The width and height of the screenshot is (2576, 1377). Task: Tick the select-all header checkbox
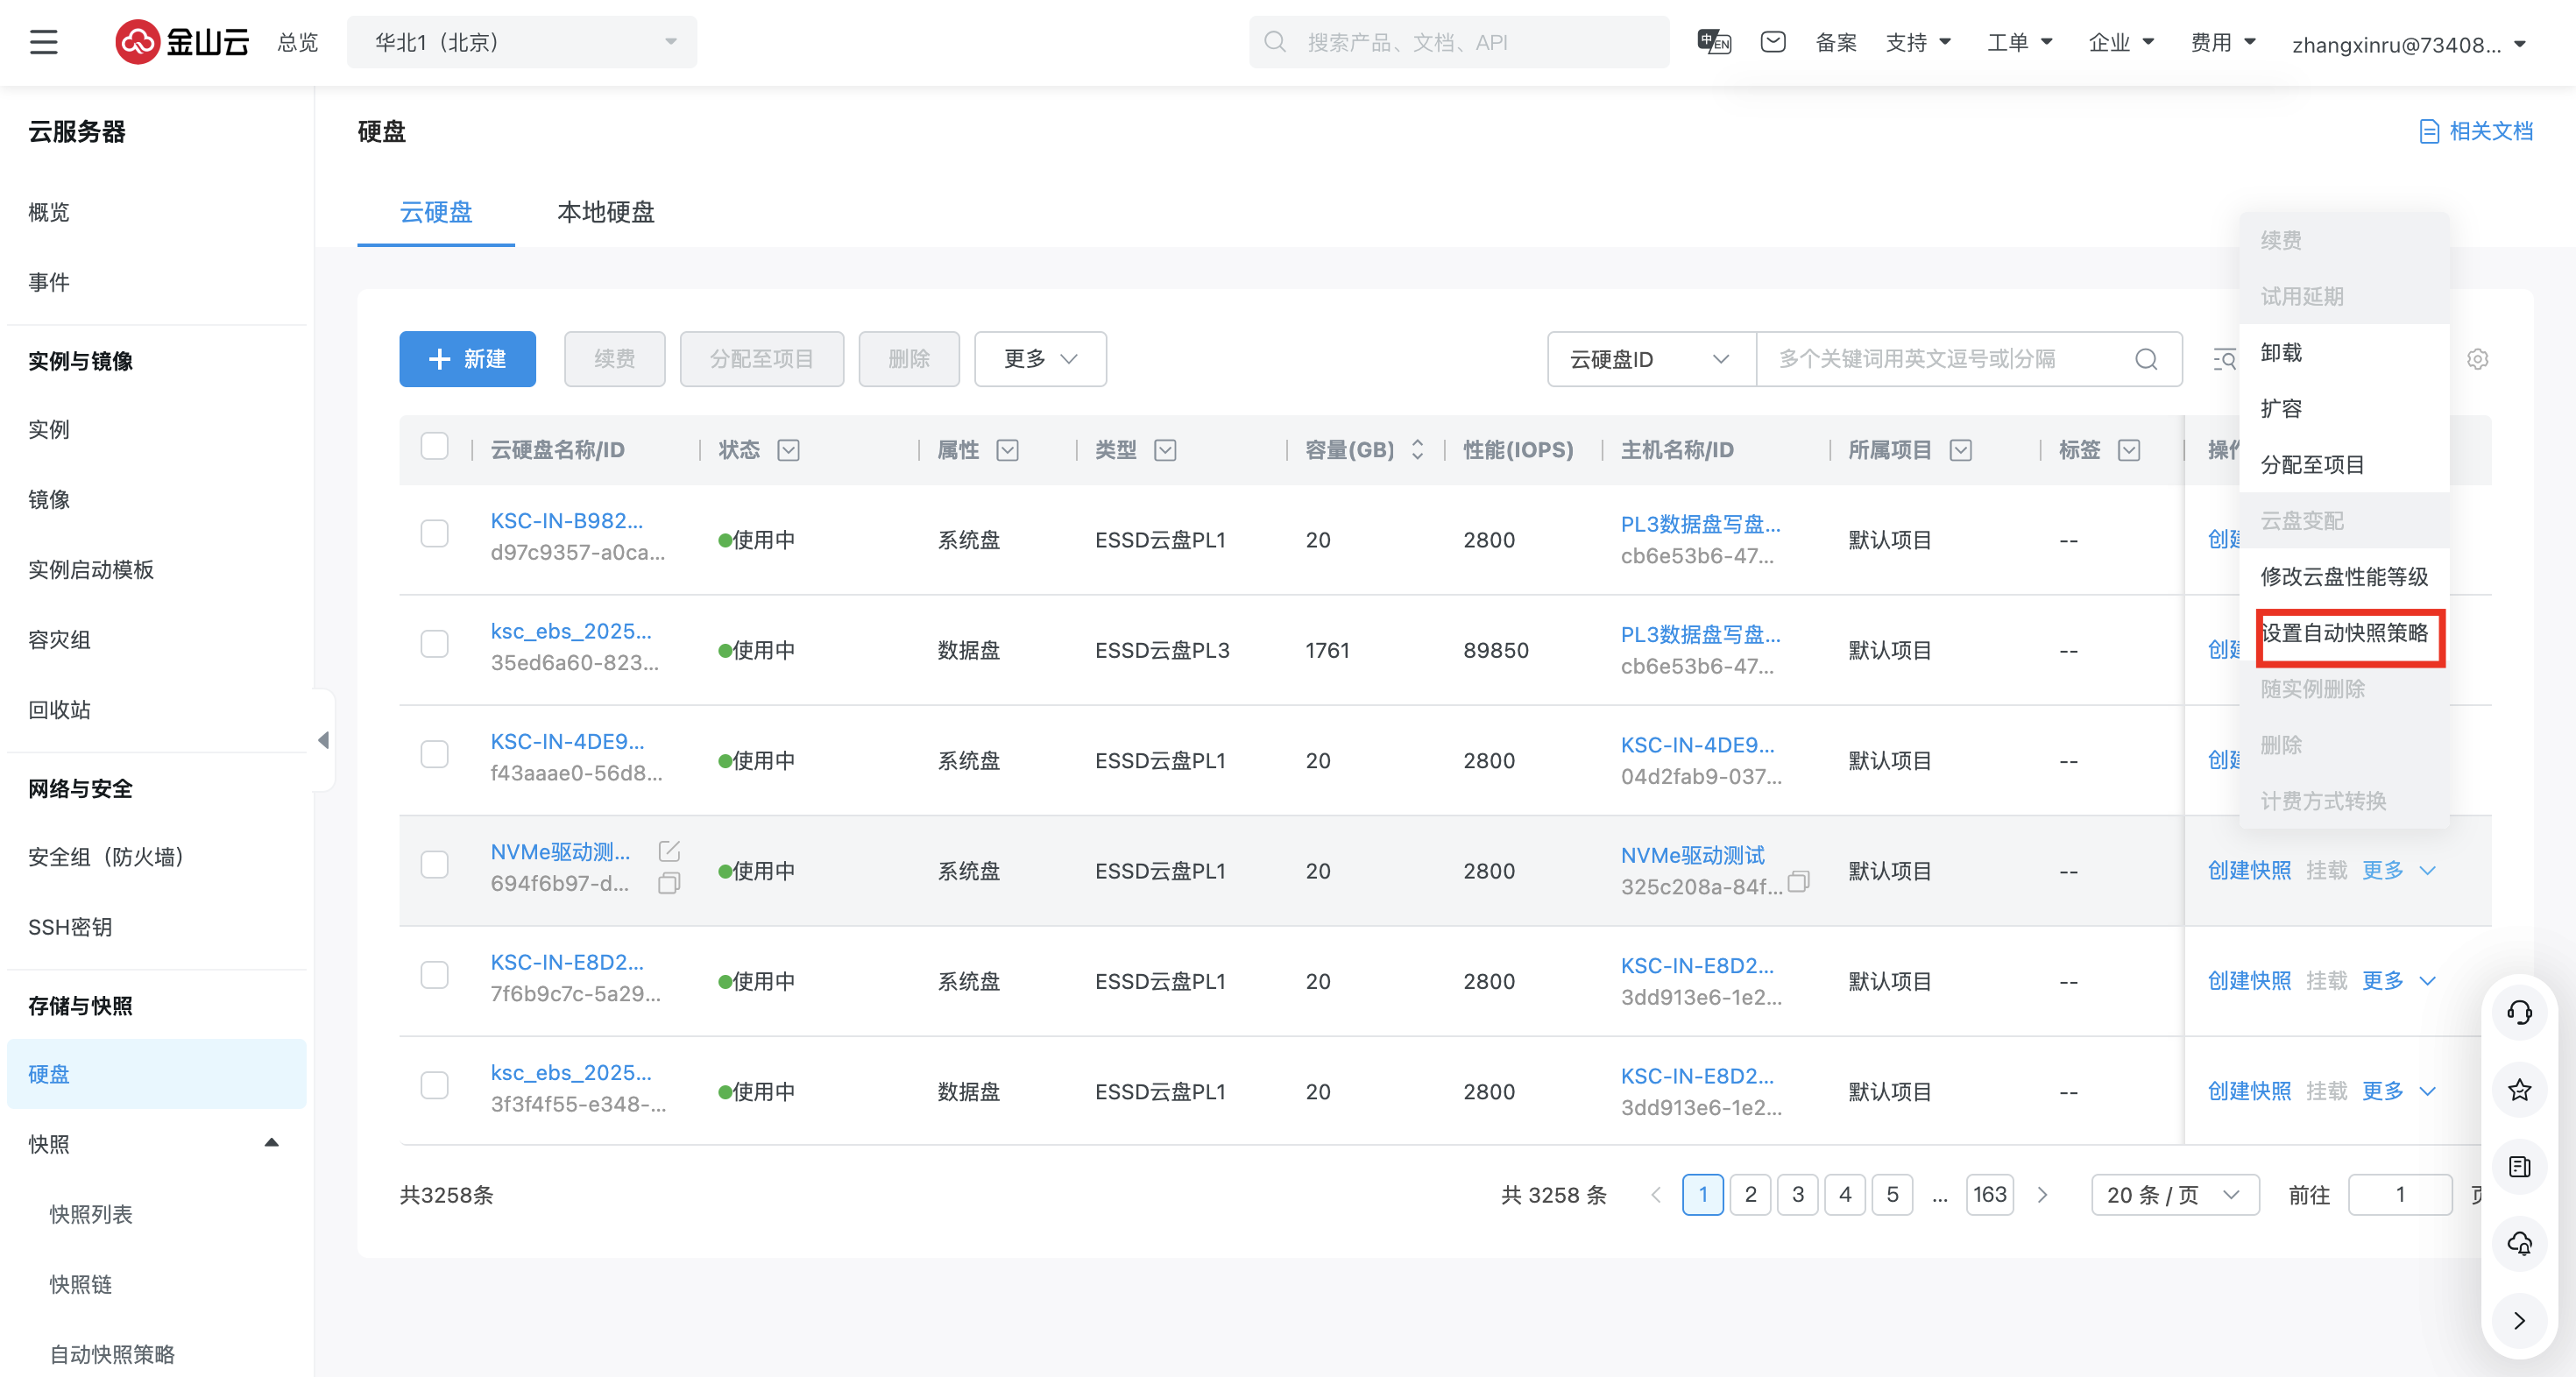(x=434, y=447)
